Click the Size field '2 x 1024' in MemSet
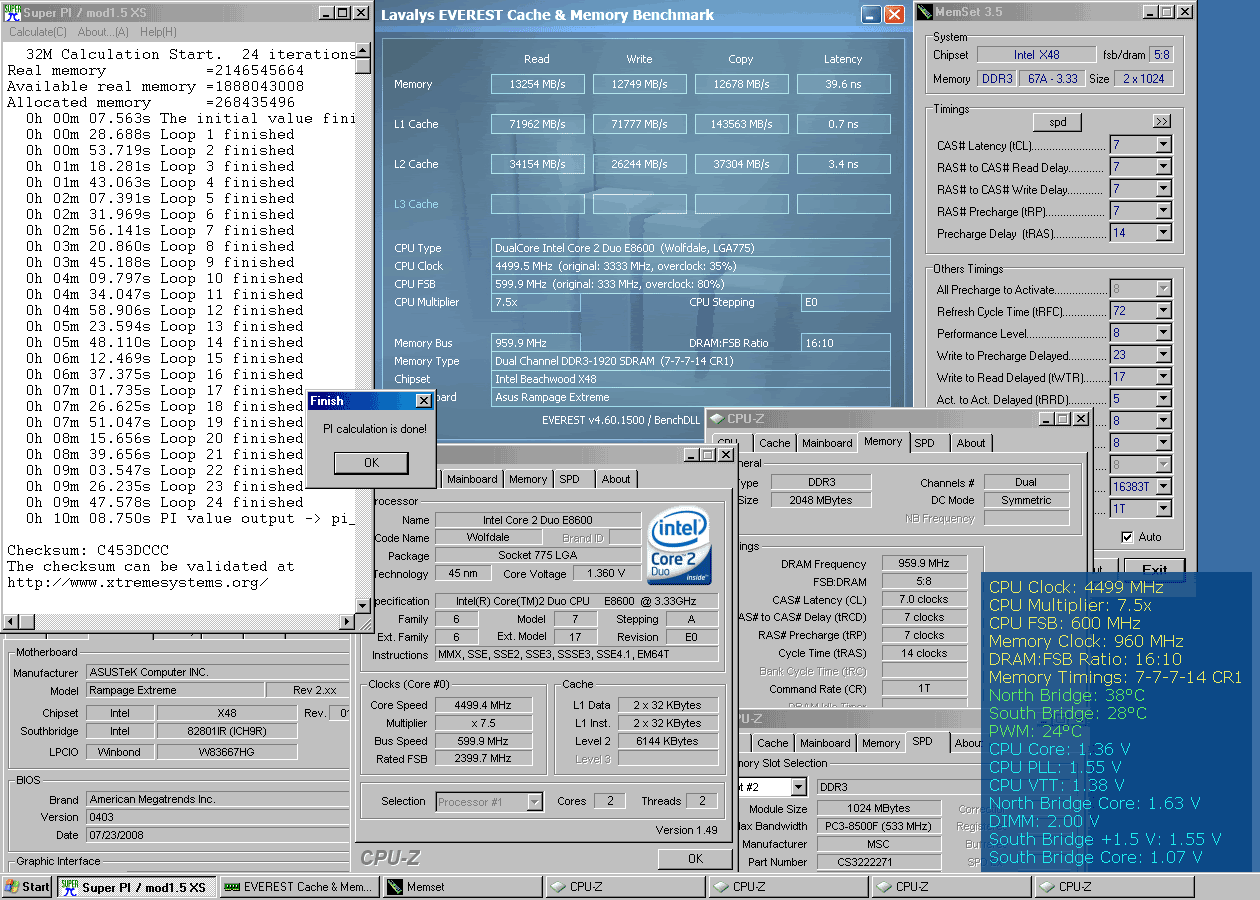Viewport: 1260px width, 900px height. point(1143,79)
